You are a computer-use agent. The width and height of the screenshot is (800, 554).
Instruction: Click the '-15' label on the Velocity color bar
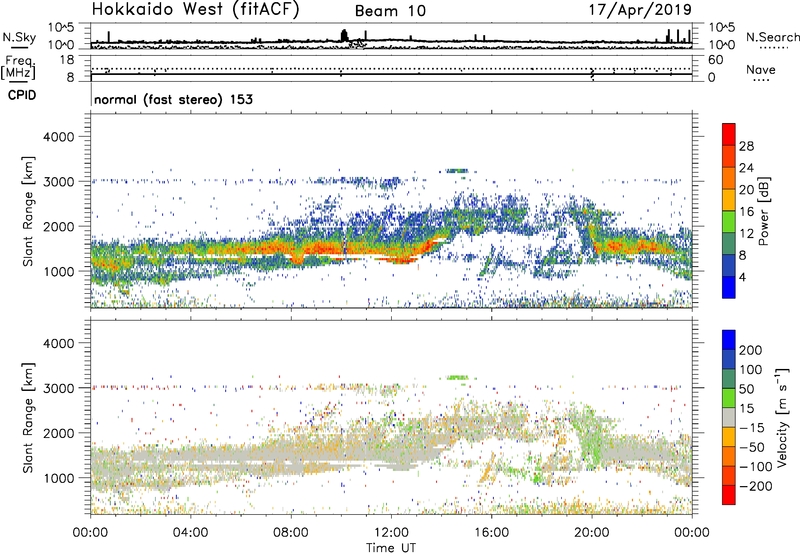coord(752,427)
